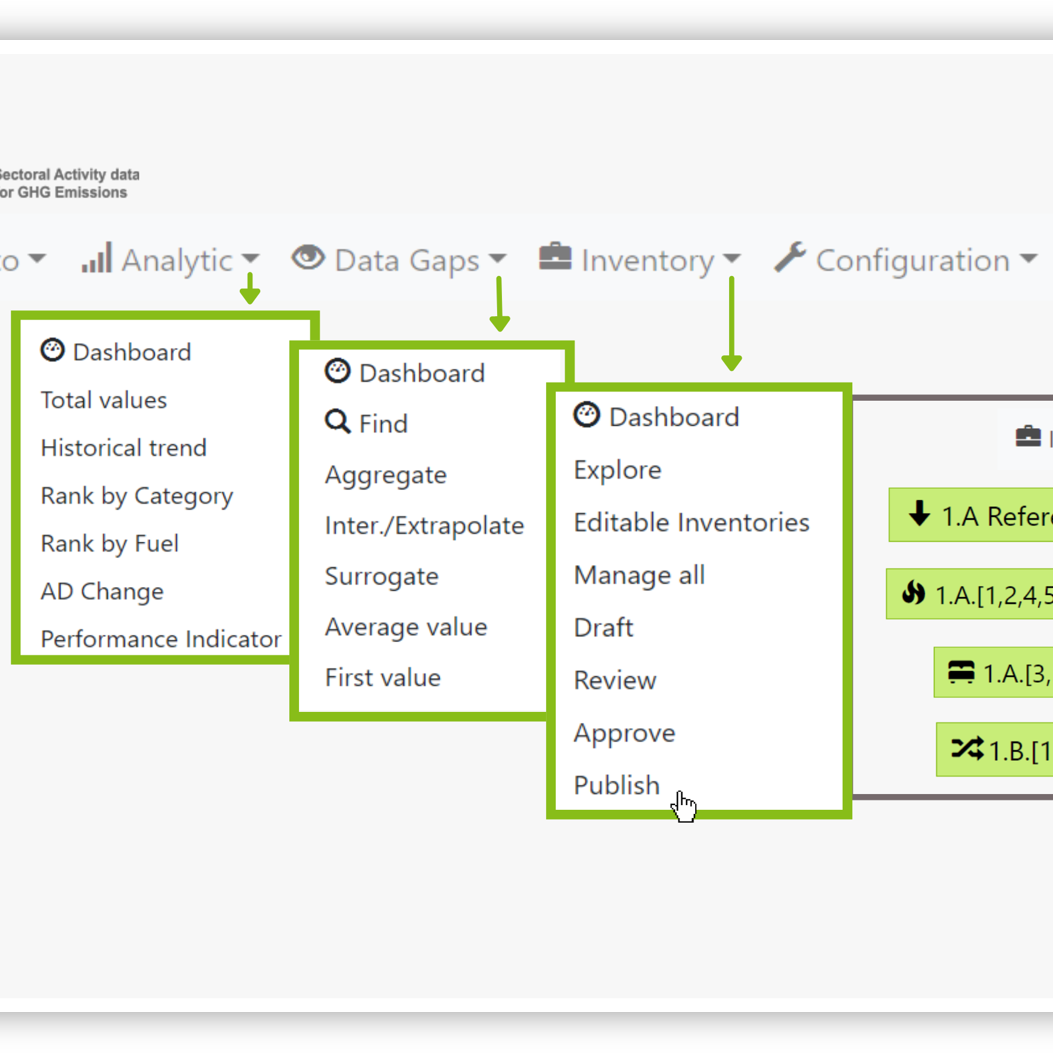This screenshot has width=1053, height=1053.
Task: Click the Data Gaps eye icon
Action: pos(308,257)
